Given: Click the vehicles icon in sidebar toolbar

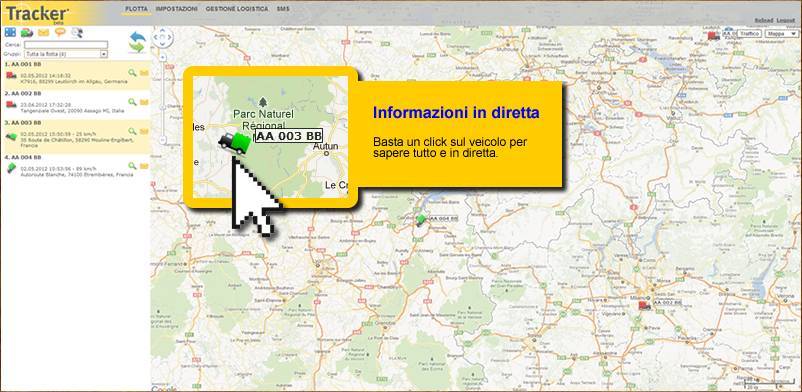Looking at the screenshot, I should (x=27, y=33).
